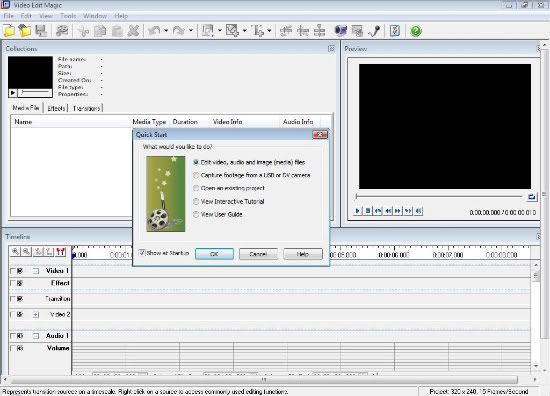Click the Undo arrow icon

pyautogui.click(x=154, y=31)
